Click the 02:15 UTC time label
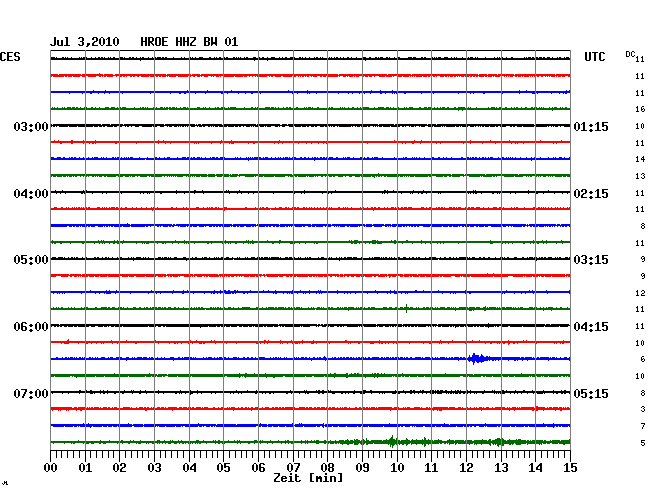 591,194
